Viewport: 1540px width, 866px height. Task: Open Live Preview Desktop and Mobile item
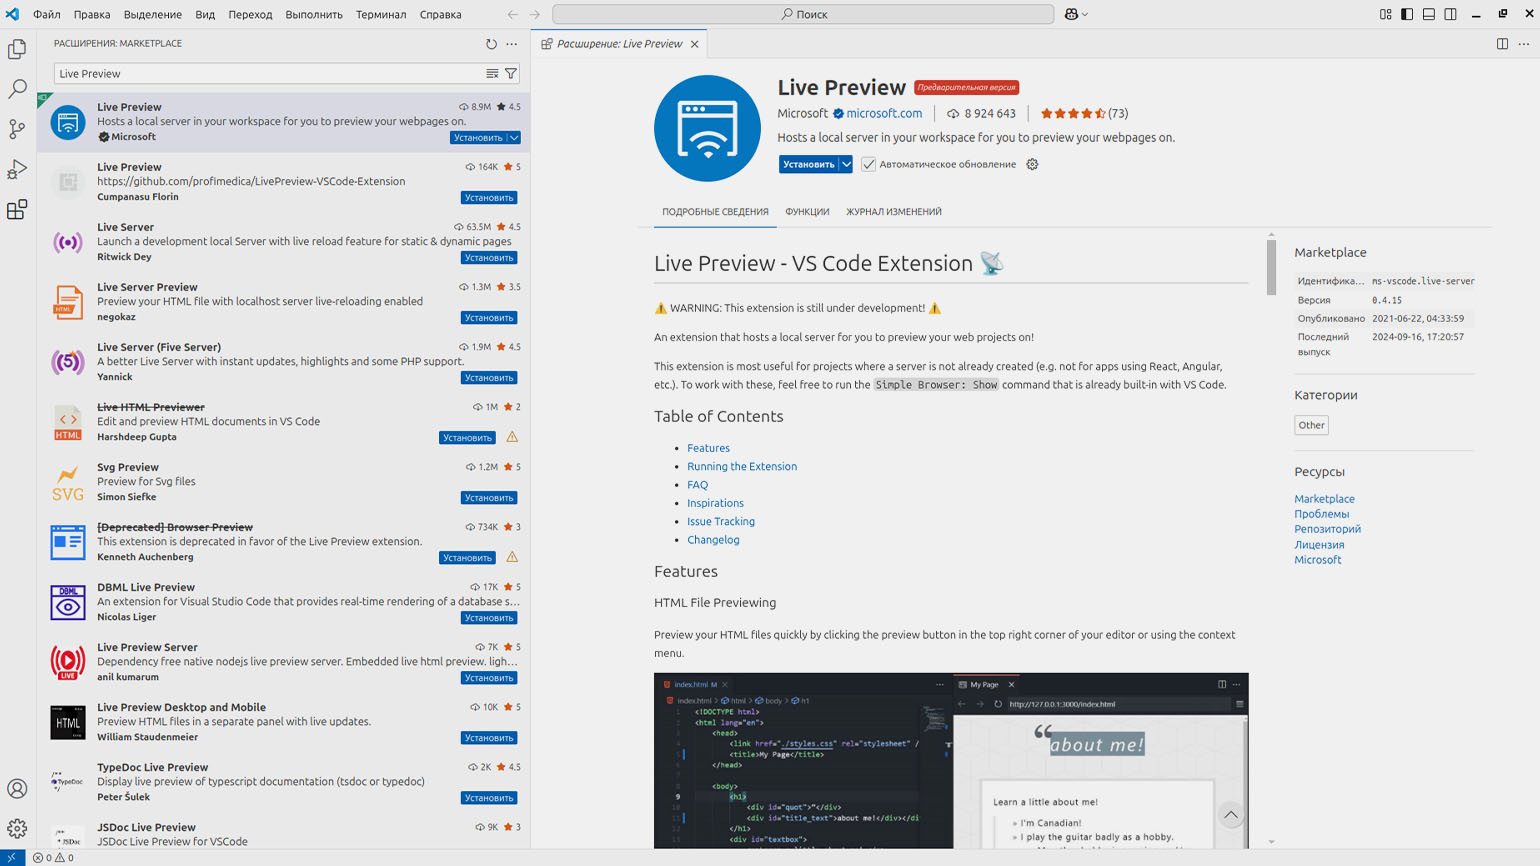[x=284, y=722]
